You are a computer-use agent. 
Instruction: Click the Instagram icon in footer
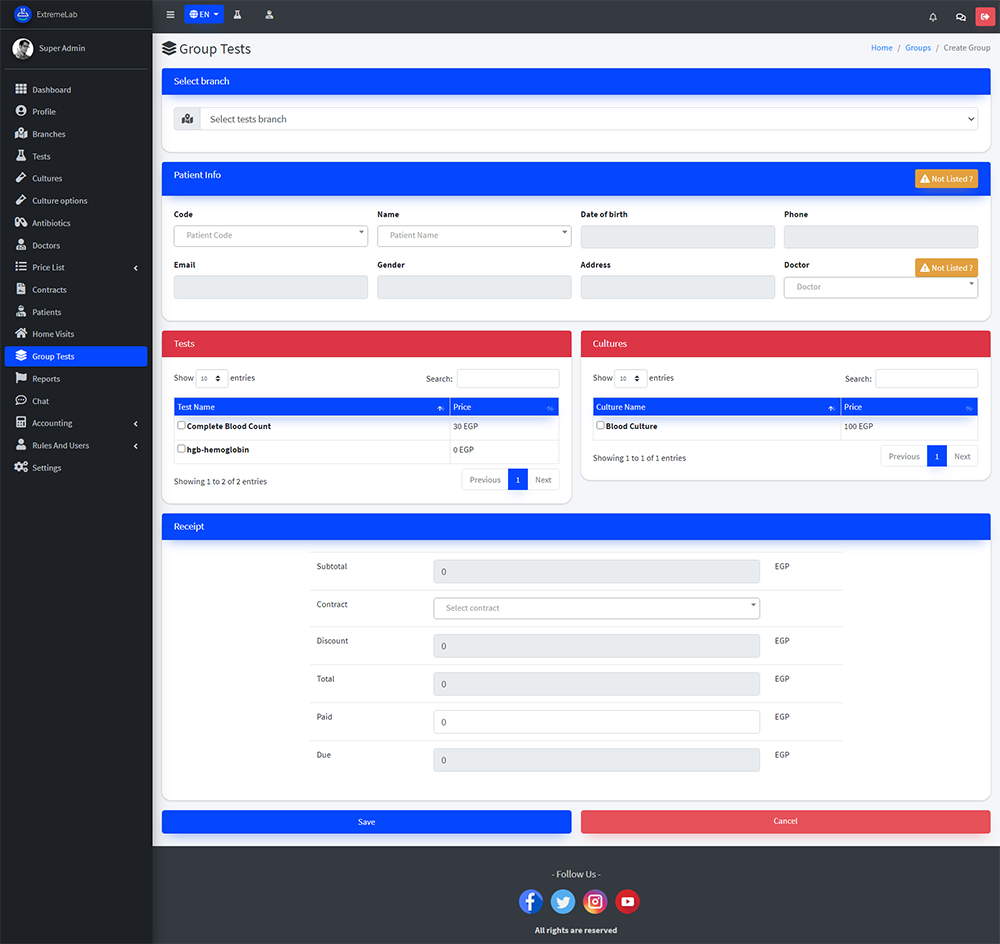click(x=595, y=901)
